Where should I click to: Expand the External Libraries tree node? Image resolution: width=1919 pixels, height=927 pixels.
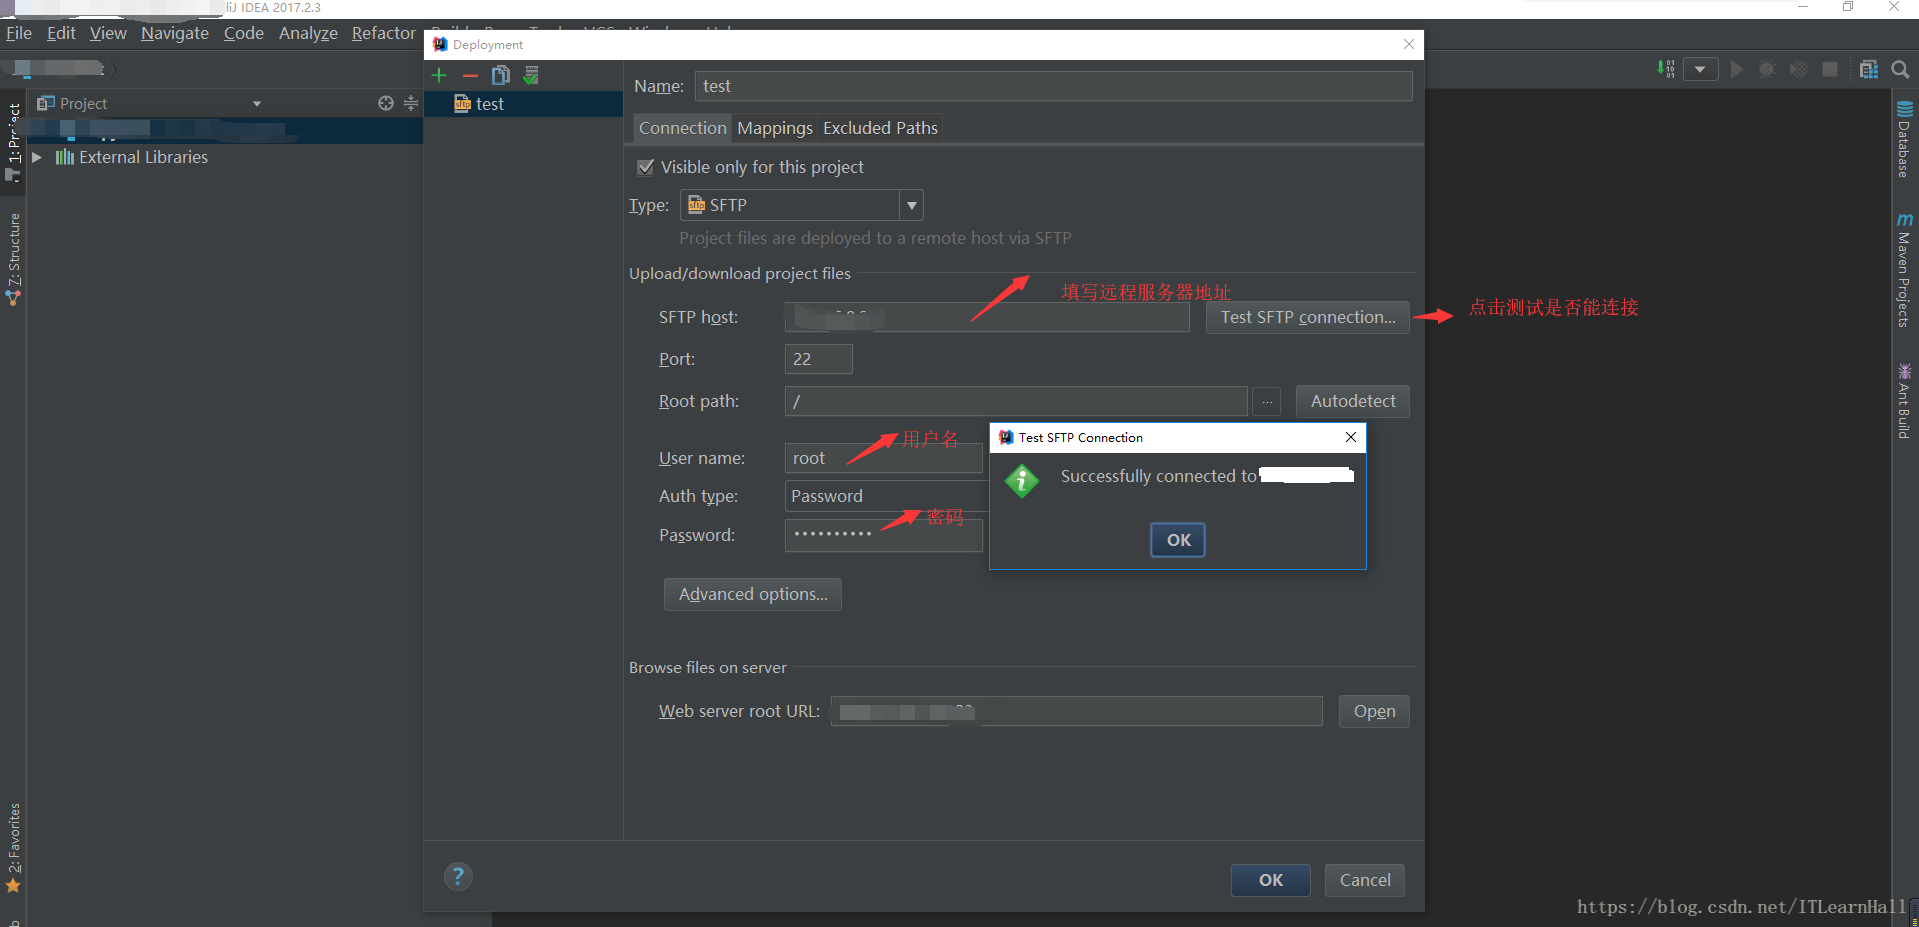37,157
